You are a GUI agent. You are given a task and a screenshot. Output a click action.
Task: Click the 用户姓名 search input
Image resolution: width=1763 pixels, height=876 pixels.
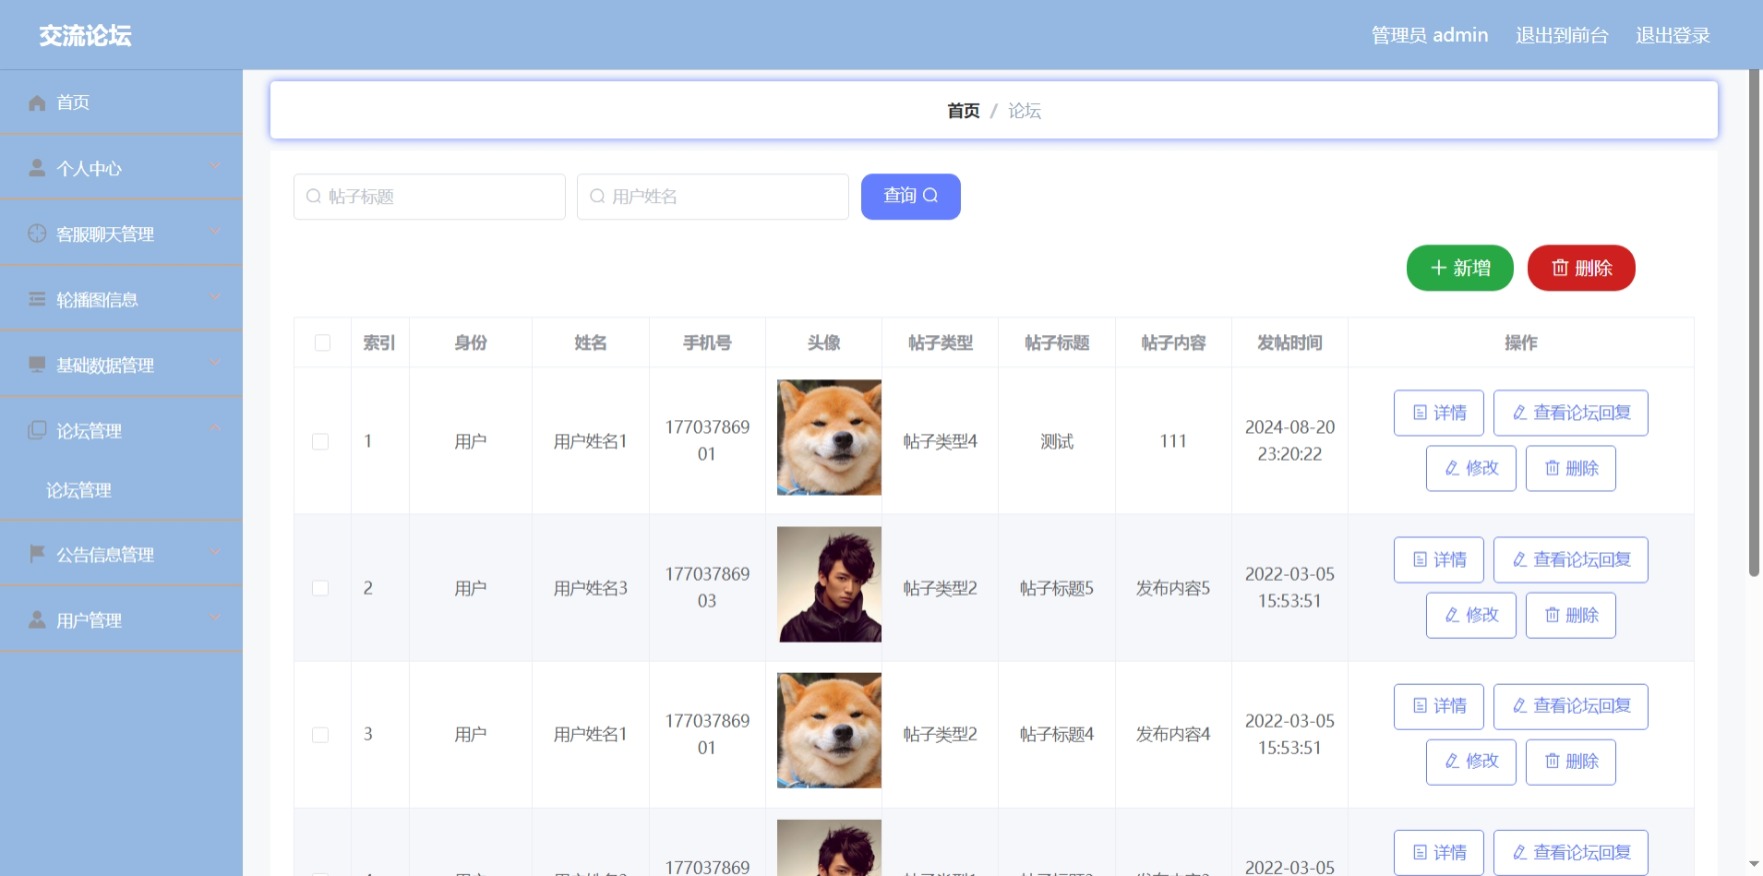coord(713,196)
